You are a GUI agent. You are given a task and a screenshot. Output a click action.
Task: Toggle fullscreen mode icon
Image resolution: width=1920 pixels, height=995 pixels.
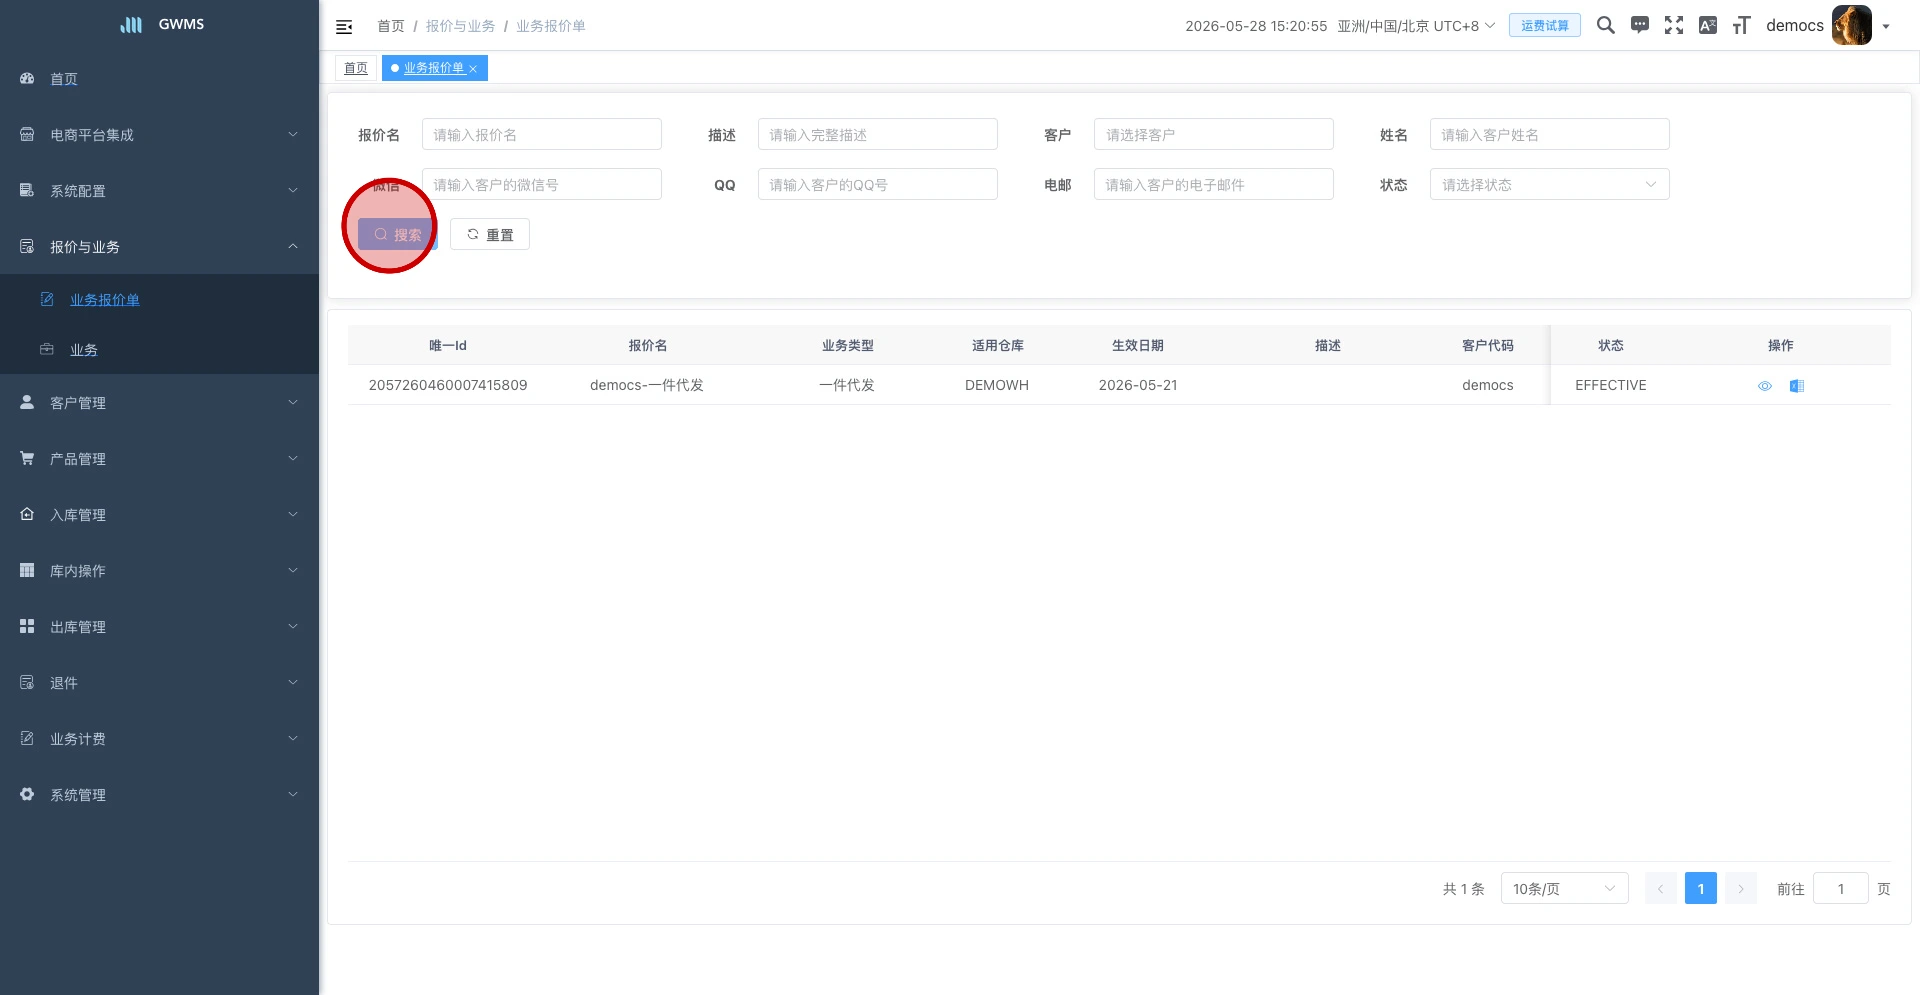(1674, 25)
